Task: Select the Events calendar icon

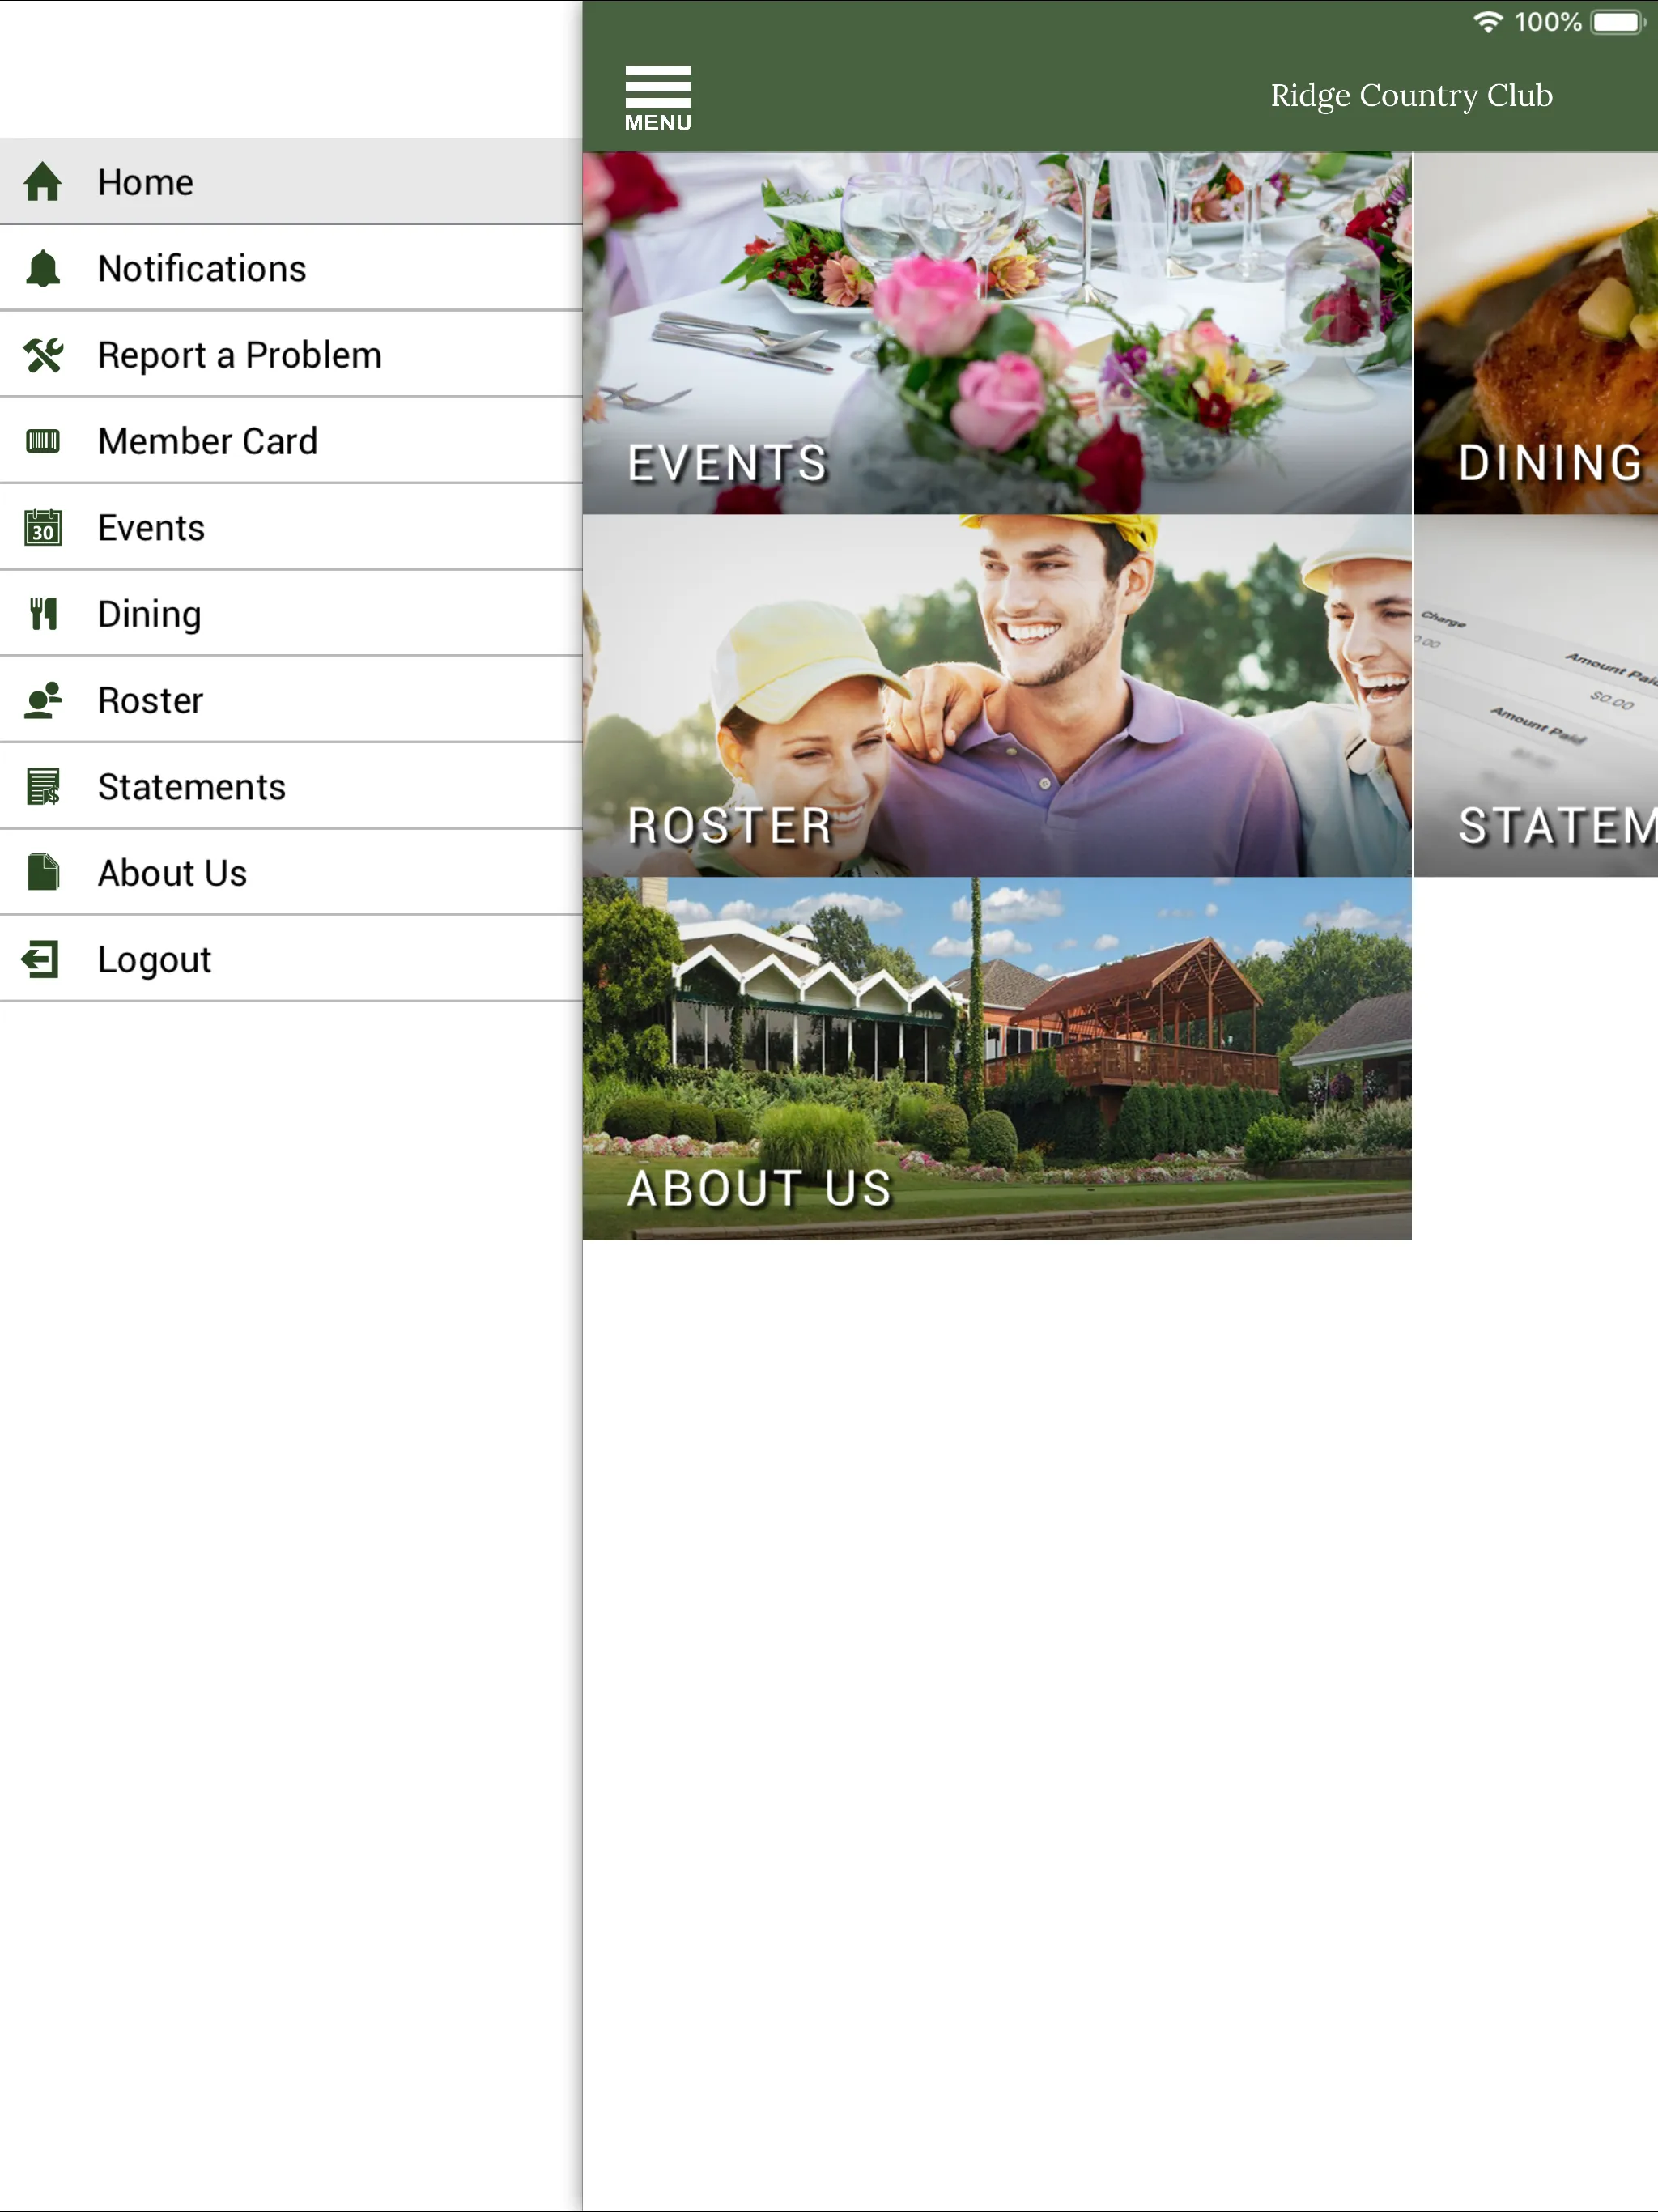Action: click(x=44, y=526)
